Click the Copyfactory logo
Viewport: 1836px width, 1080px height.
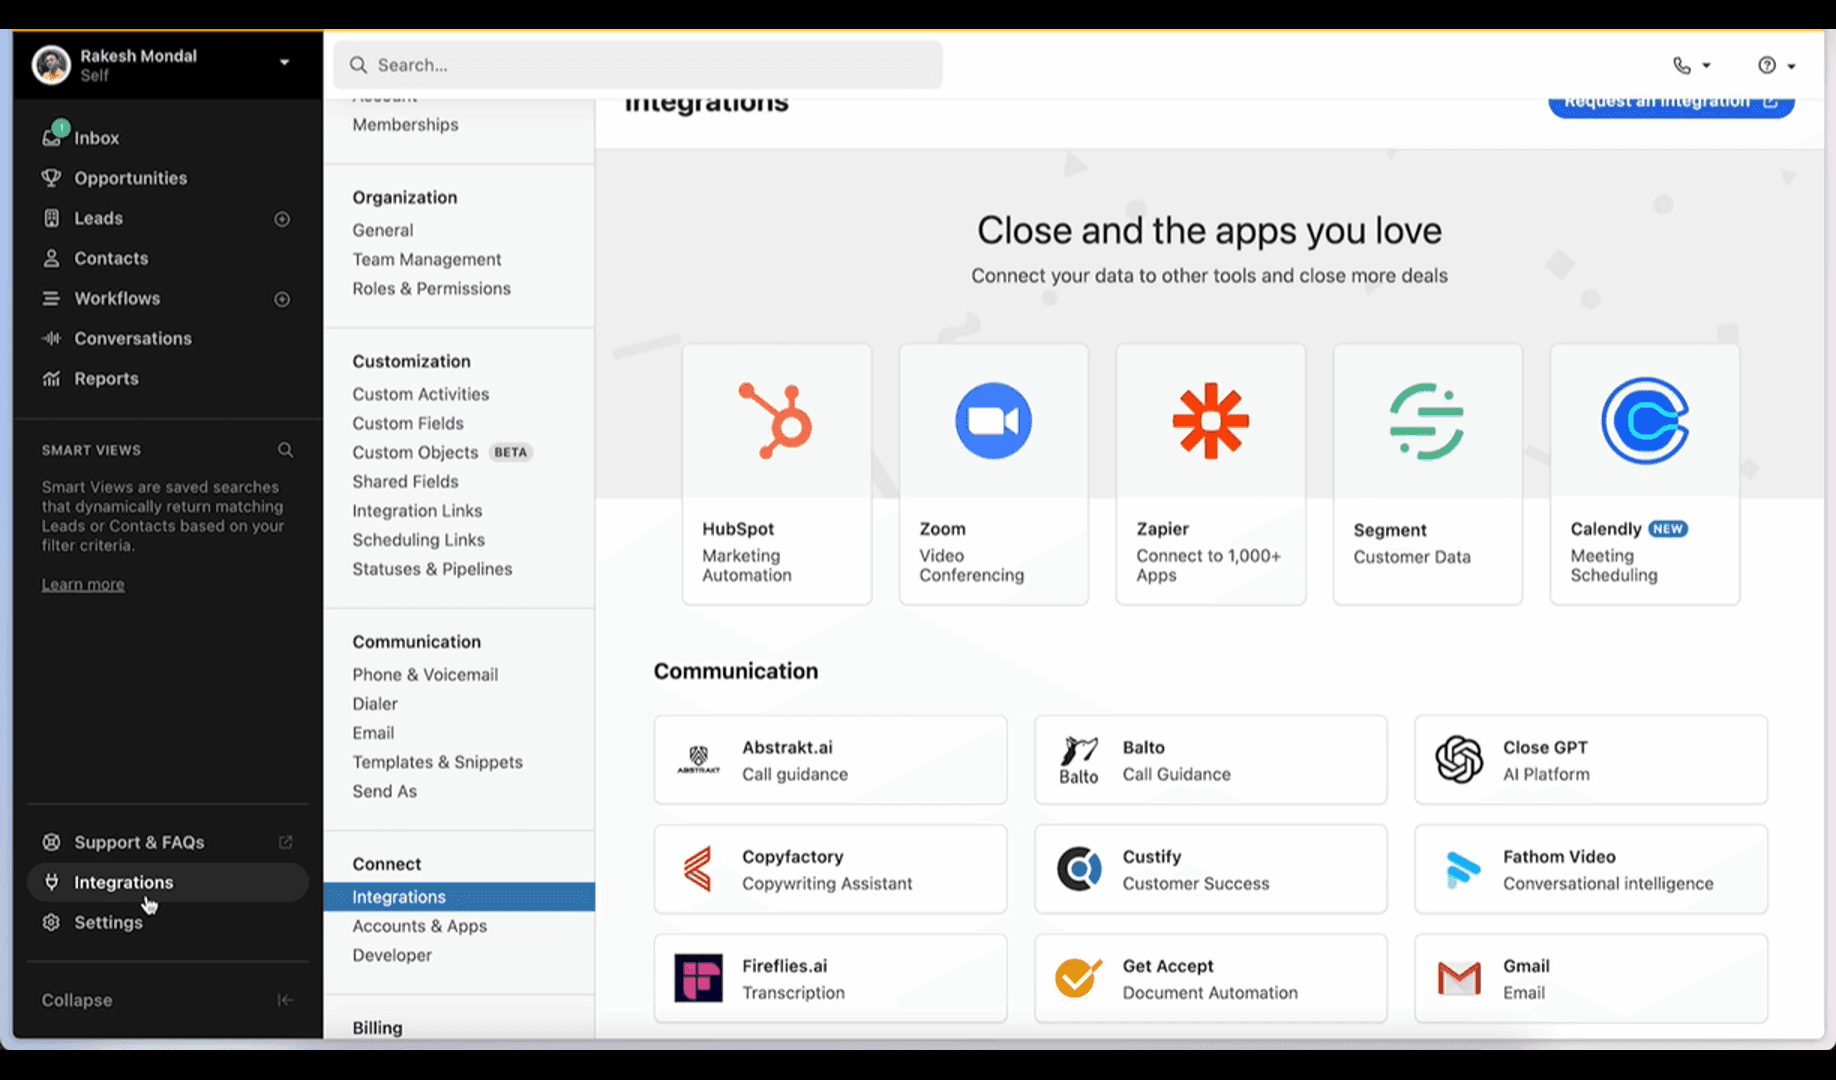click(x=698, y=869)
